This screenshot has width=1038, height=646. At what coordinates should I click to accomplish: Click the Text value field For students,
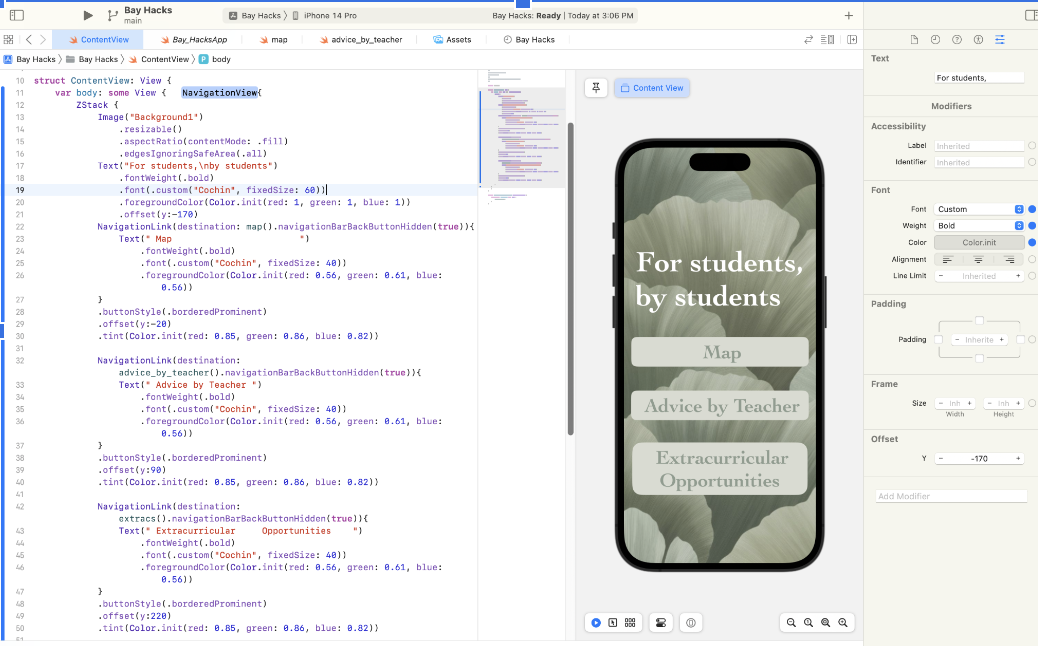[979, 77]
